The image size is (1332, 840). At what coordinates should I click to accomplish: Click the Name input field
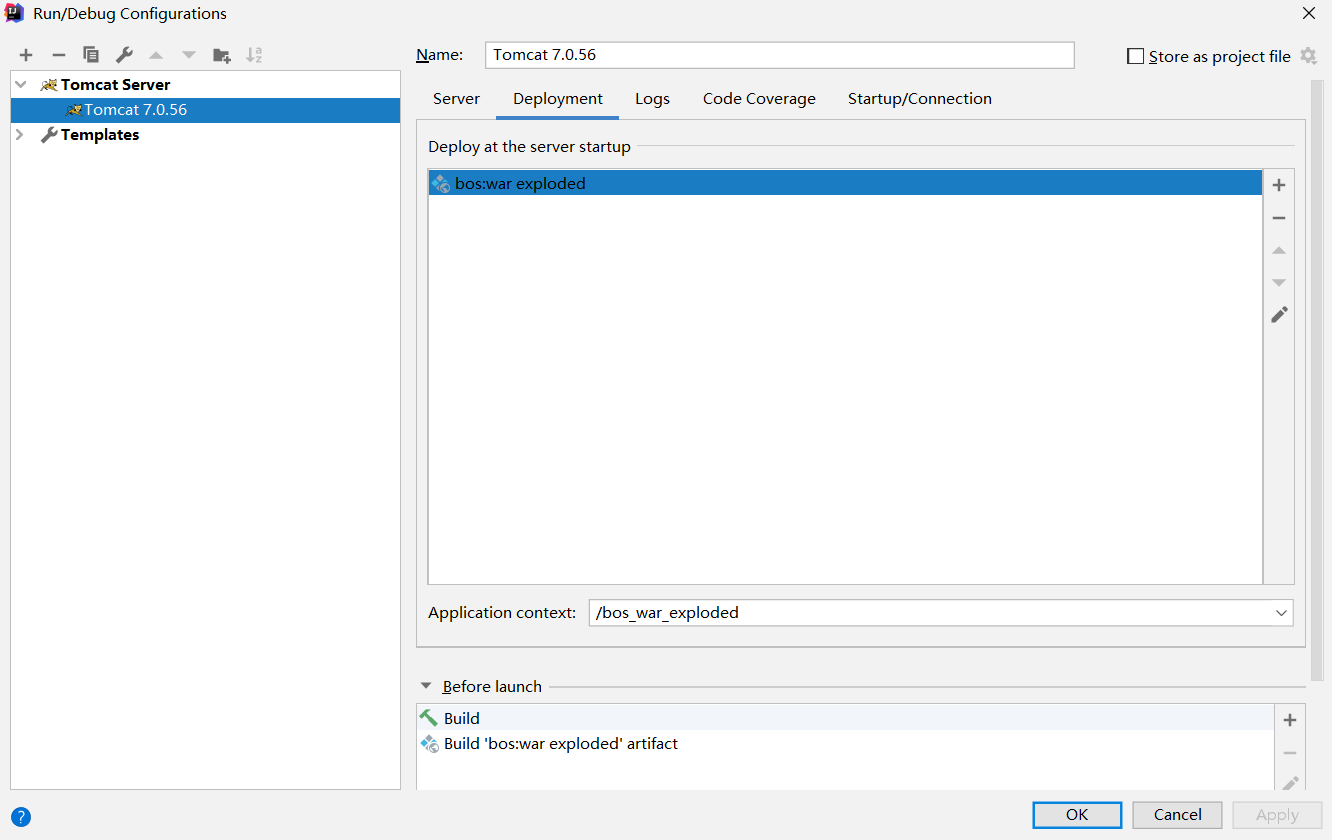[x=779, y=55]
